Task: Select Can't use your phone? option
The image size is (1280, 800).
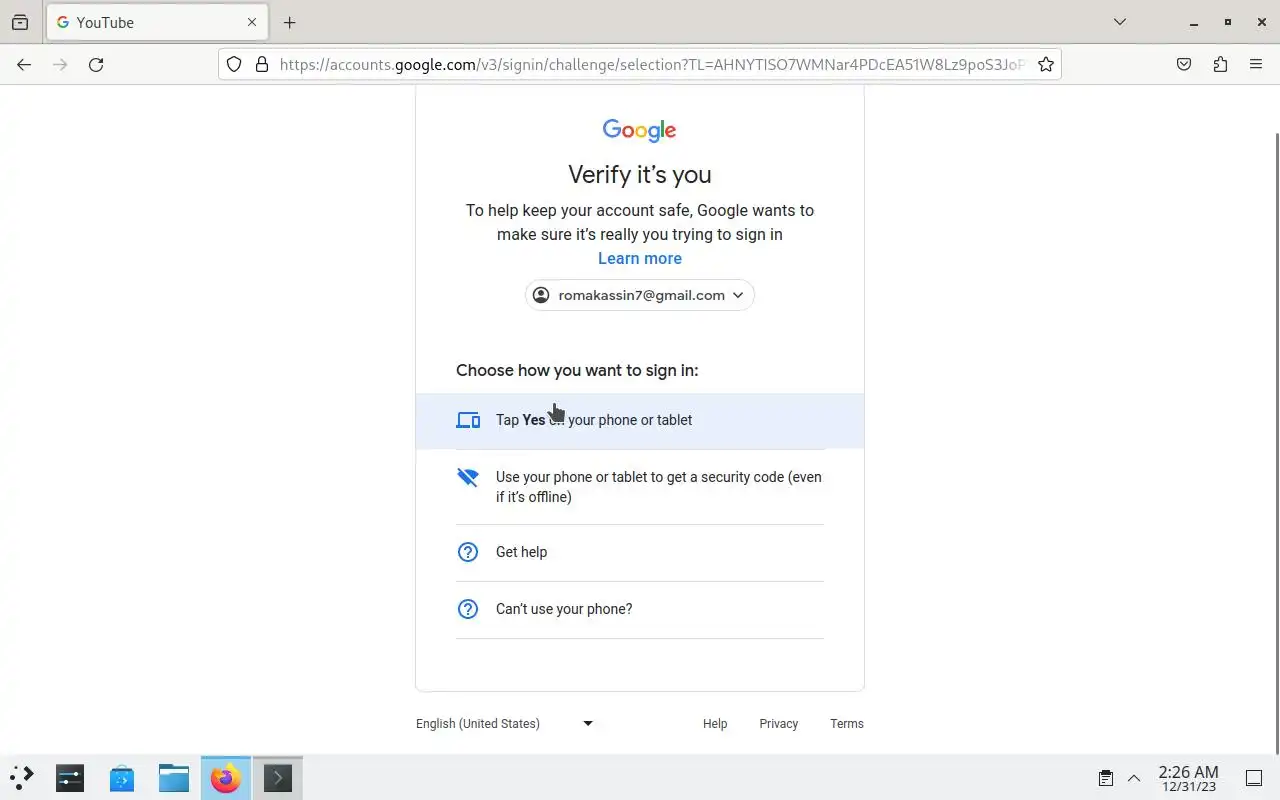Action: point(640,609)
